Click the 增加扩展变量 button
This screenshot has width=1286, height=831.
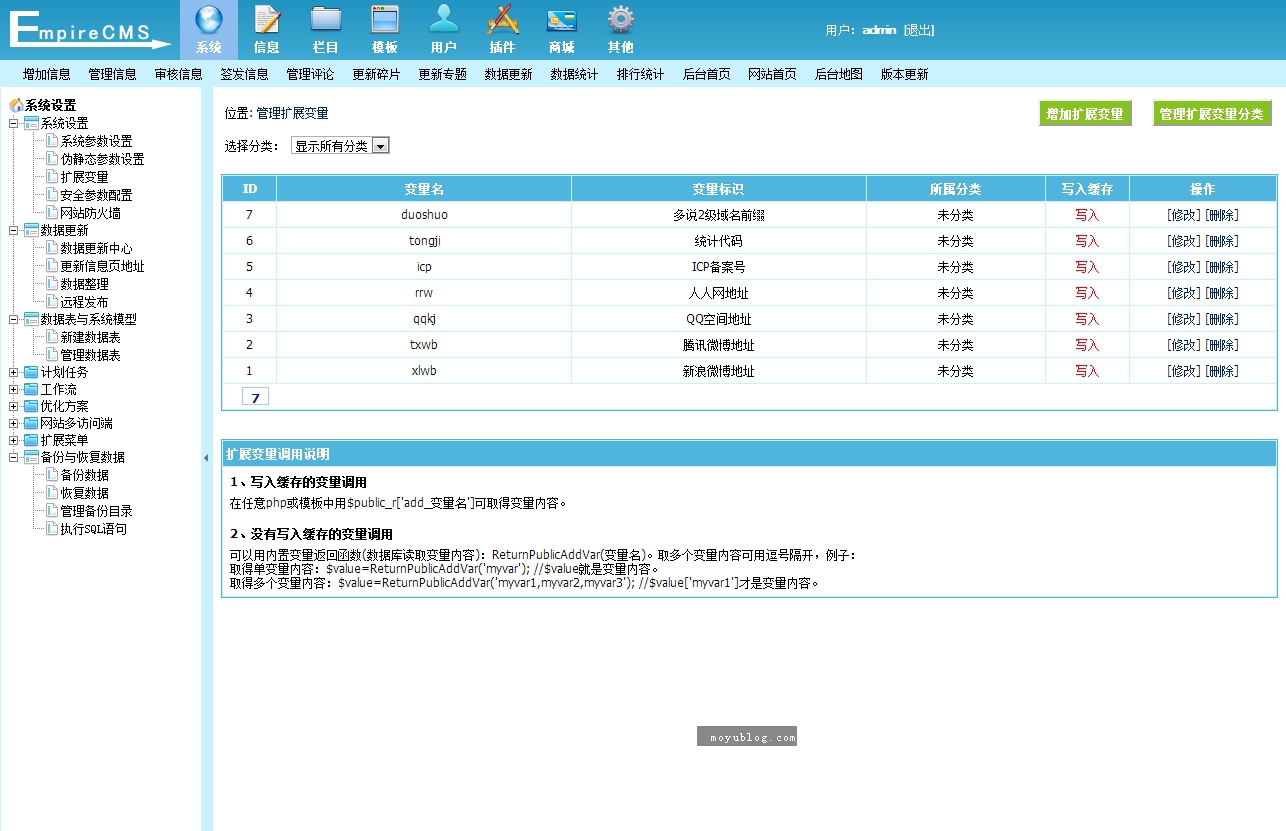coord(1085,114)
